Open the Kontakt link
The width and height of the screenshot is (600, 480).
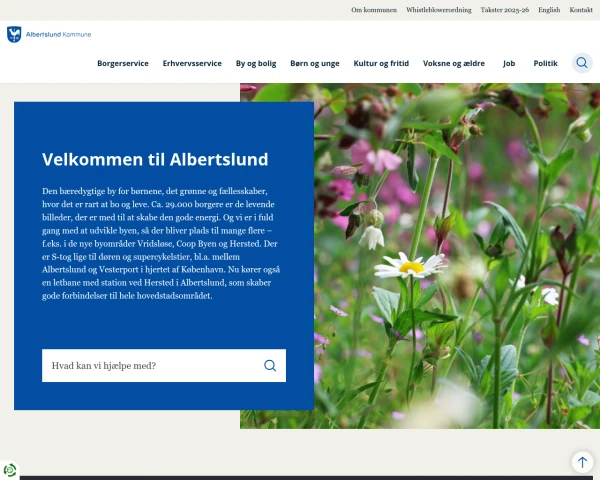[x=581, y=10]
